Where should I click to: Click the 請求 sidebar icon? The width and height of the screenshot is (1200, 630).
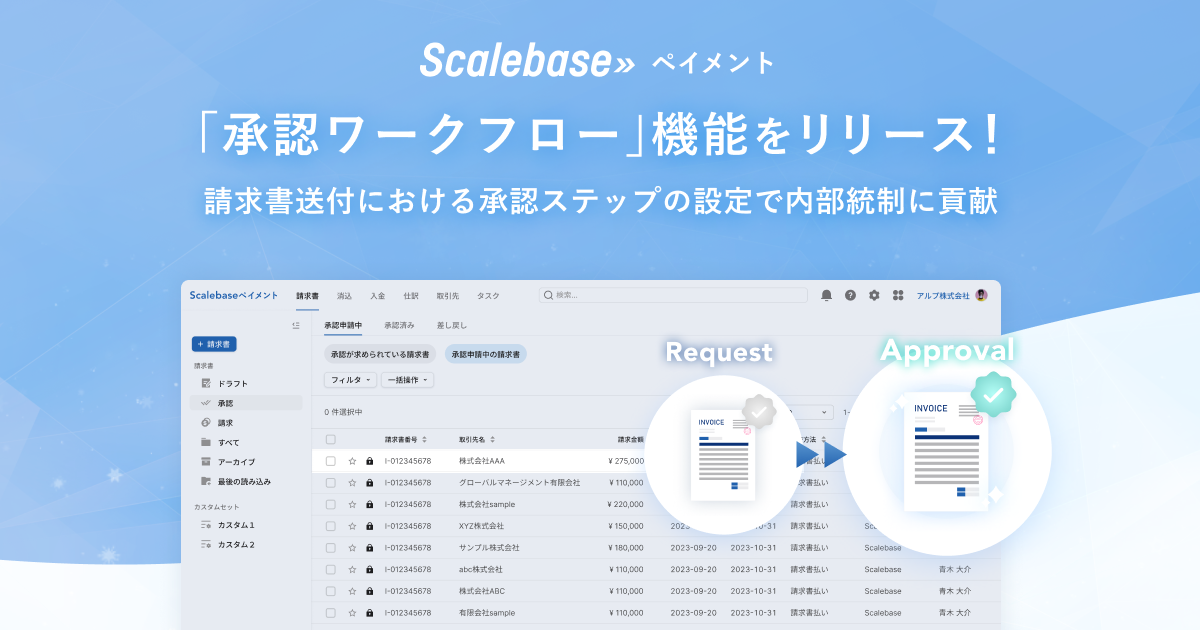click(x=205, y=423)
